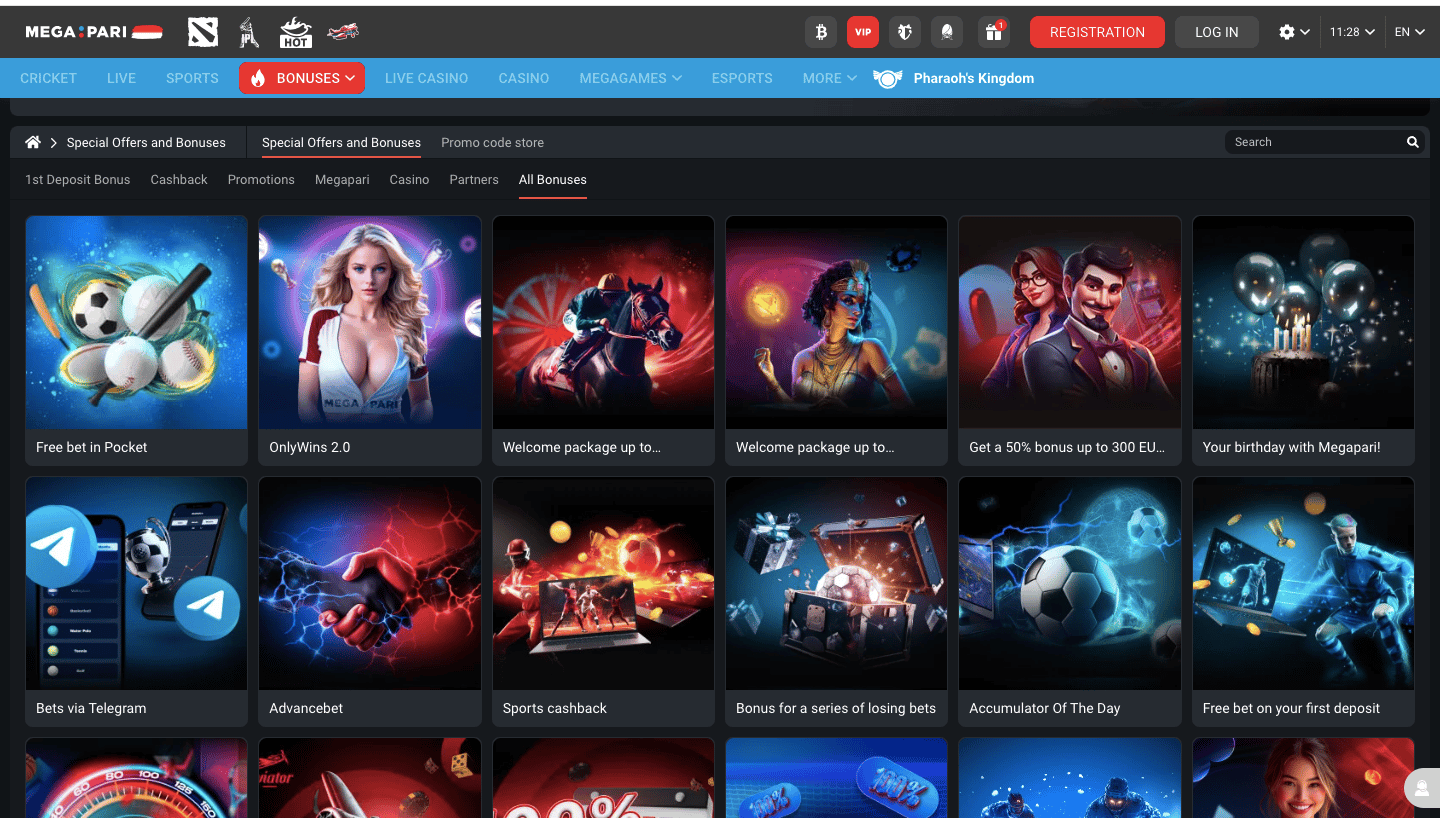The image size is (1440, 818).
Task: Open the casino lady Welcome package card
Action: click(x=837, y=340)
